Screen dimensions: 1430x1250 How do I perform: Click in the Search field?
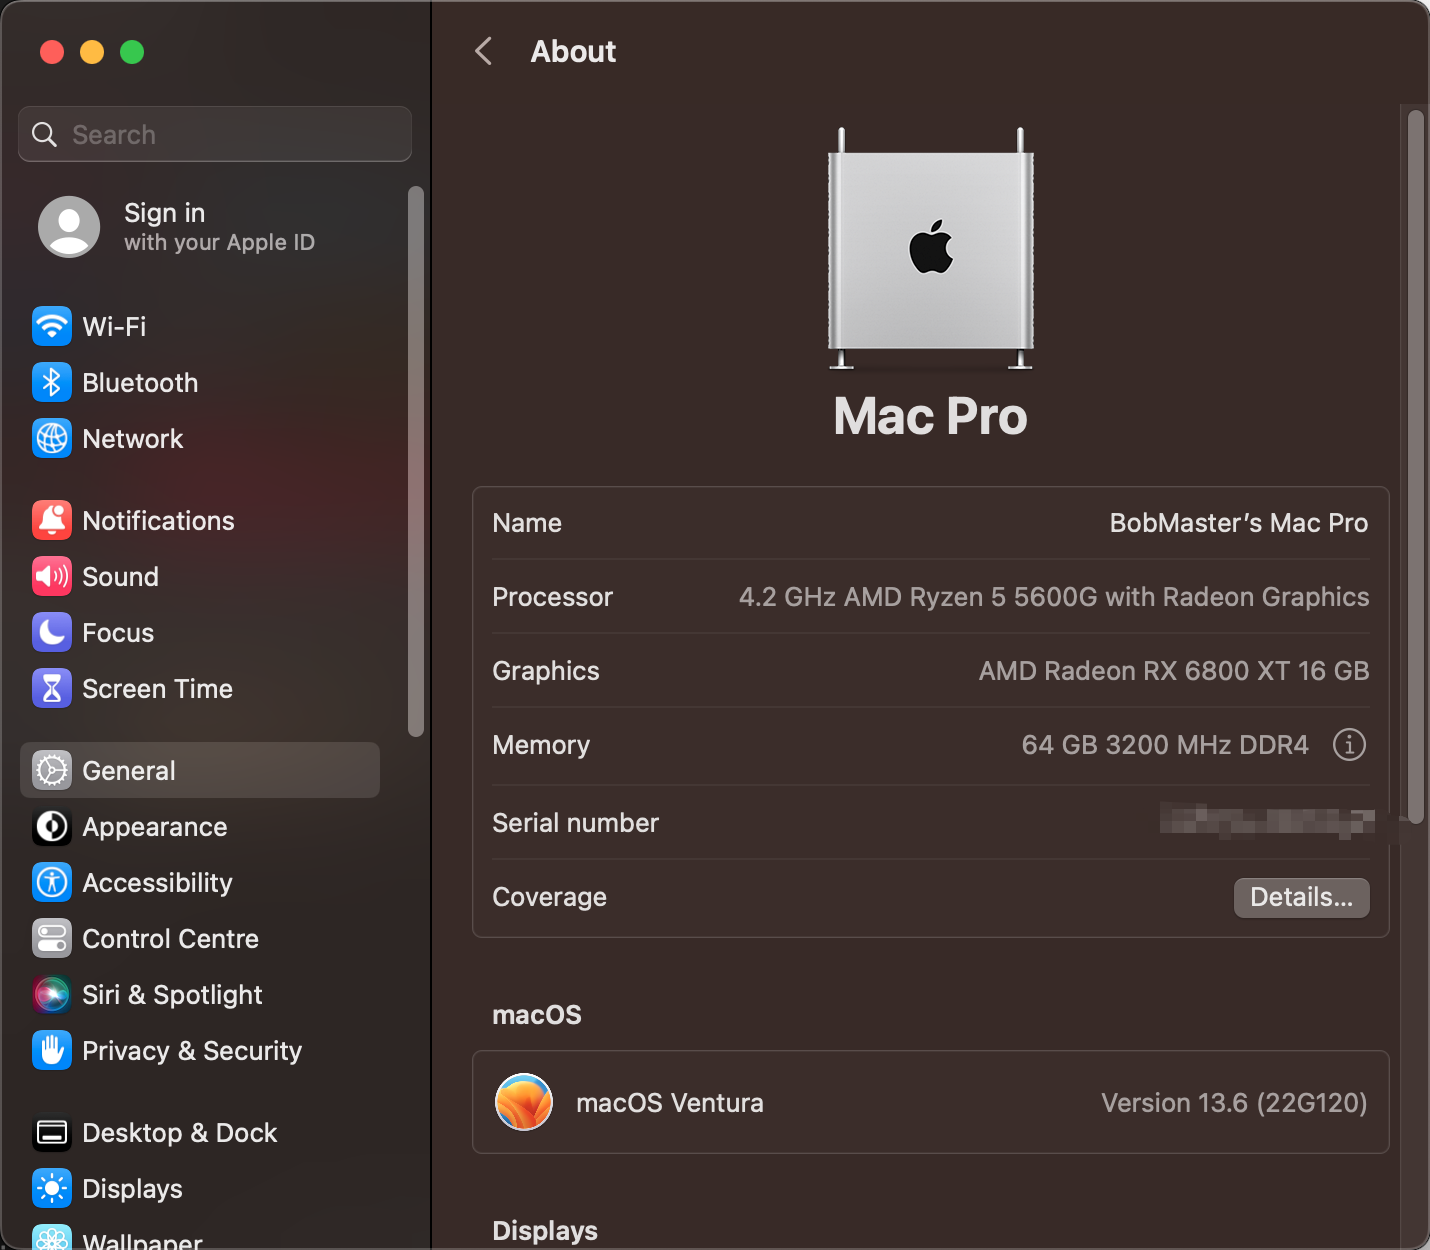point(215,134)
